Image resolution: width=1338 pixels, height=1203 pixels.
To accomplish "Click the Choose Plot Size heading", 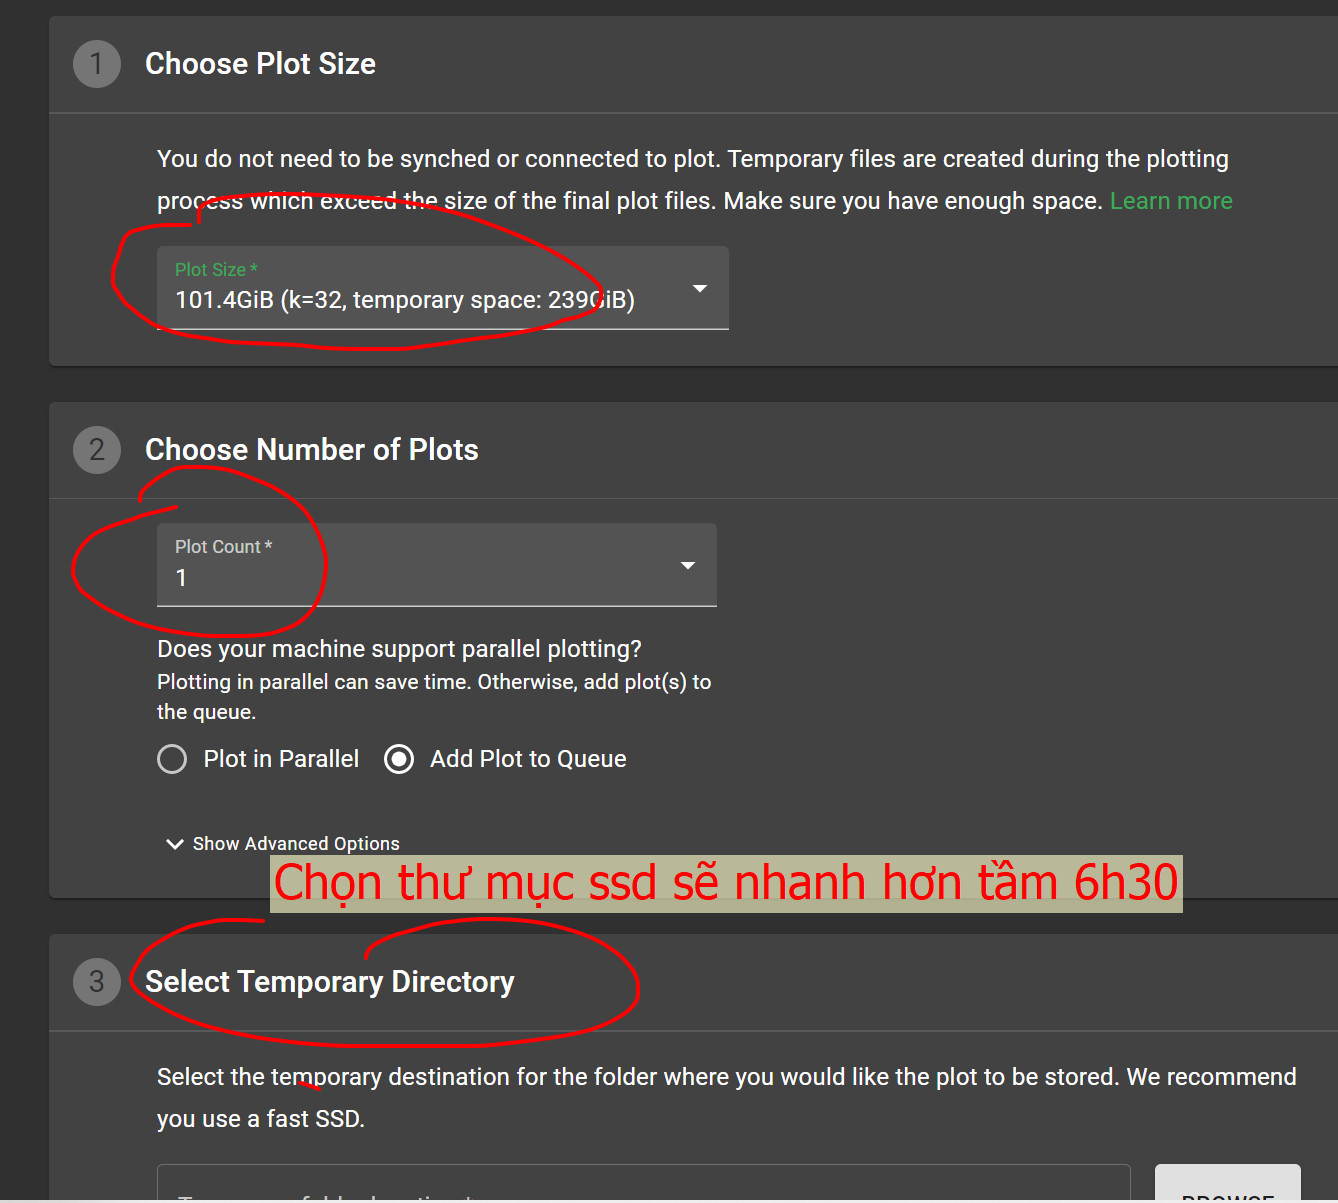I will (x=260, y=64).
